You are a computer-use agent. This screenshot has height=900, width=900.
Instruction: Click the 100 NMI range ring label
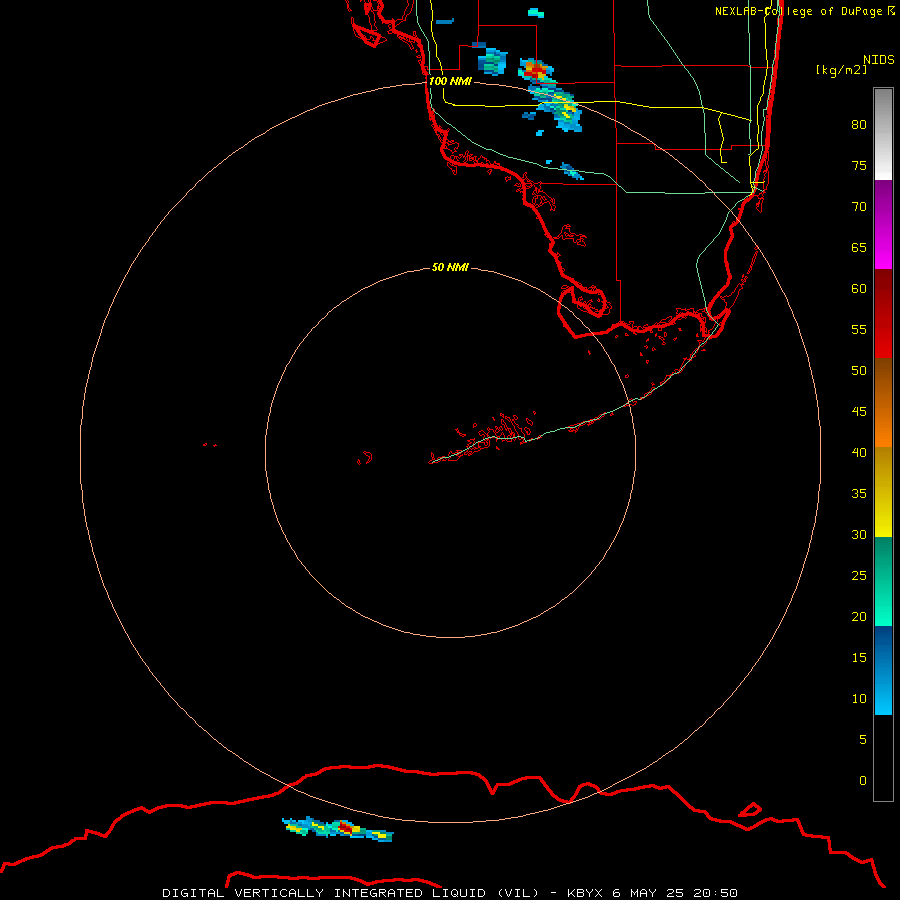point(450,82)
